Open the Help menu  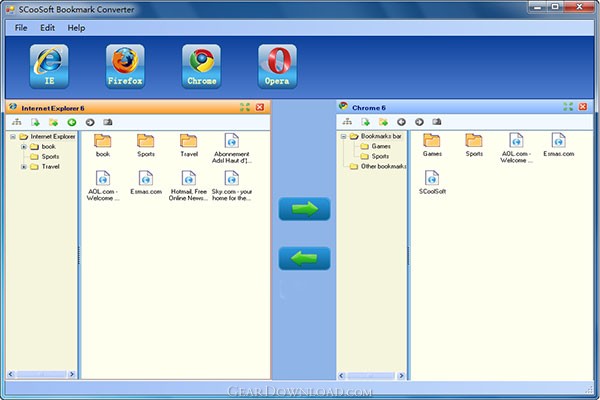[76, 28]
